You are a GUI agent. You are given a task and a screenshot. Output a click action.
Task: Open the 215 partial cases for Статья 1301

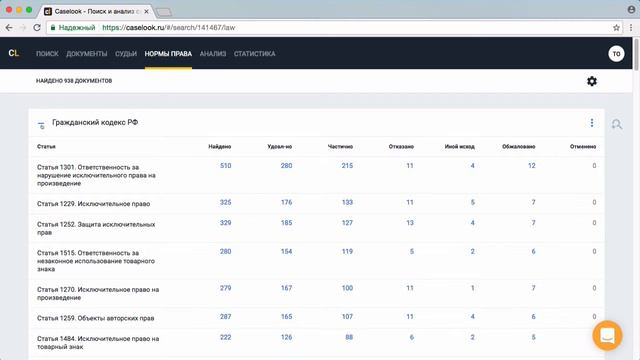pos(347,166)
